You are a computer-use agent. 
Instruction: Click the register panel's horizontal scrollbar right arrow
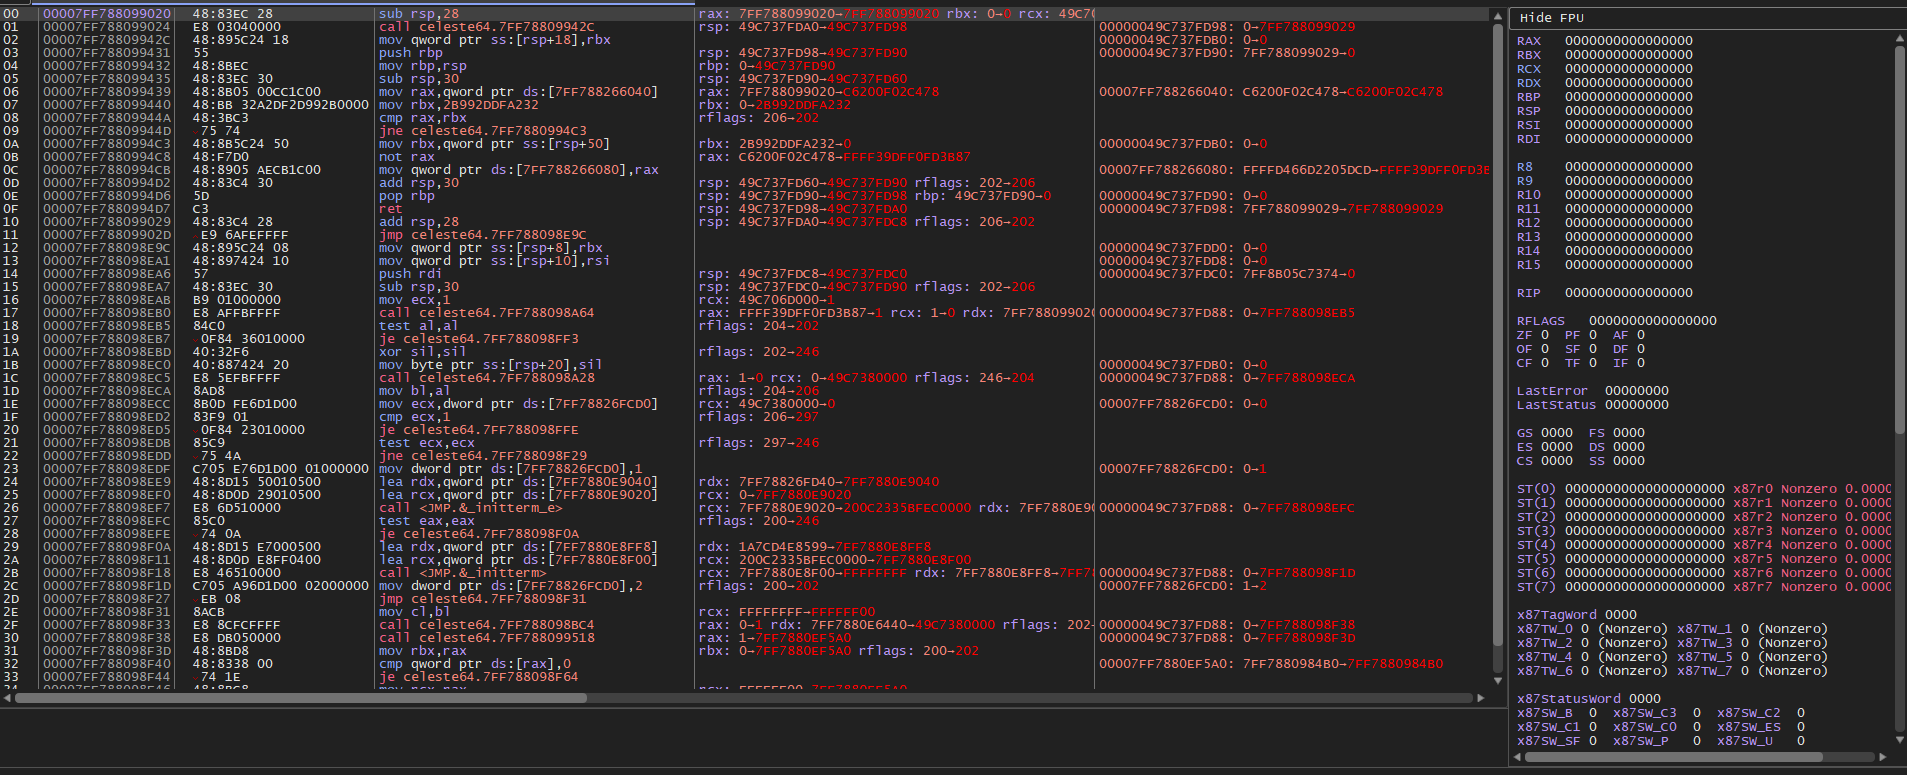point(1884,757)
